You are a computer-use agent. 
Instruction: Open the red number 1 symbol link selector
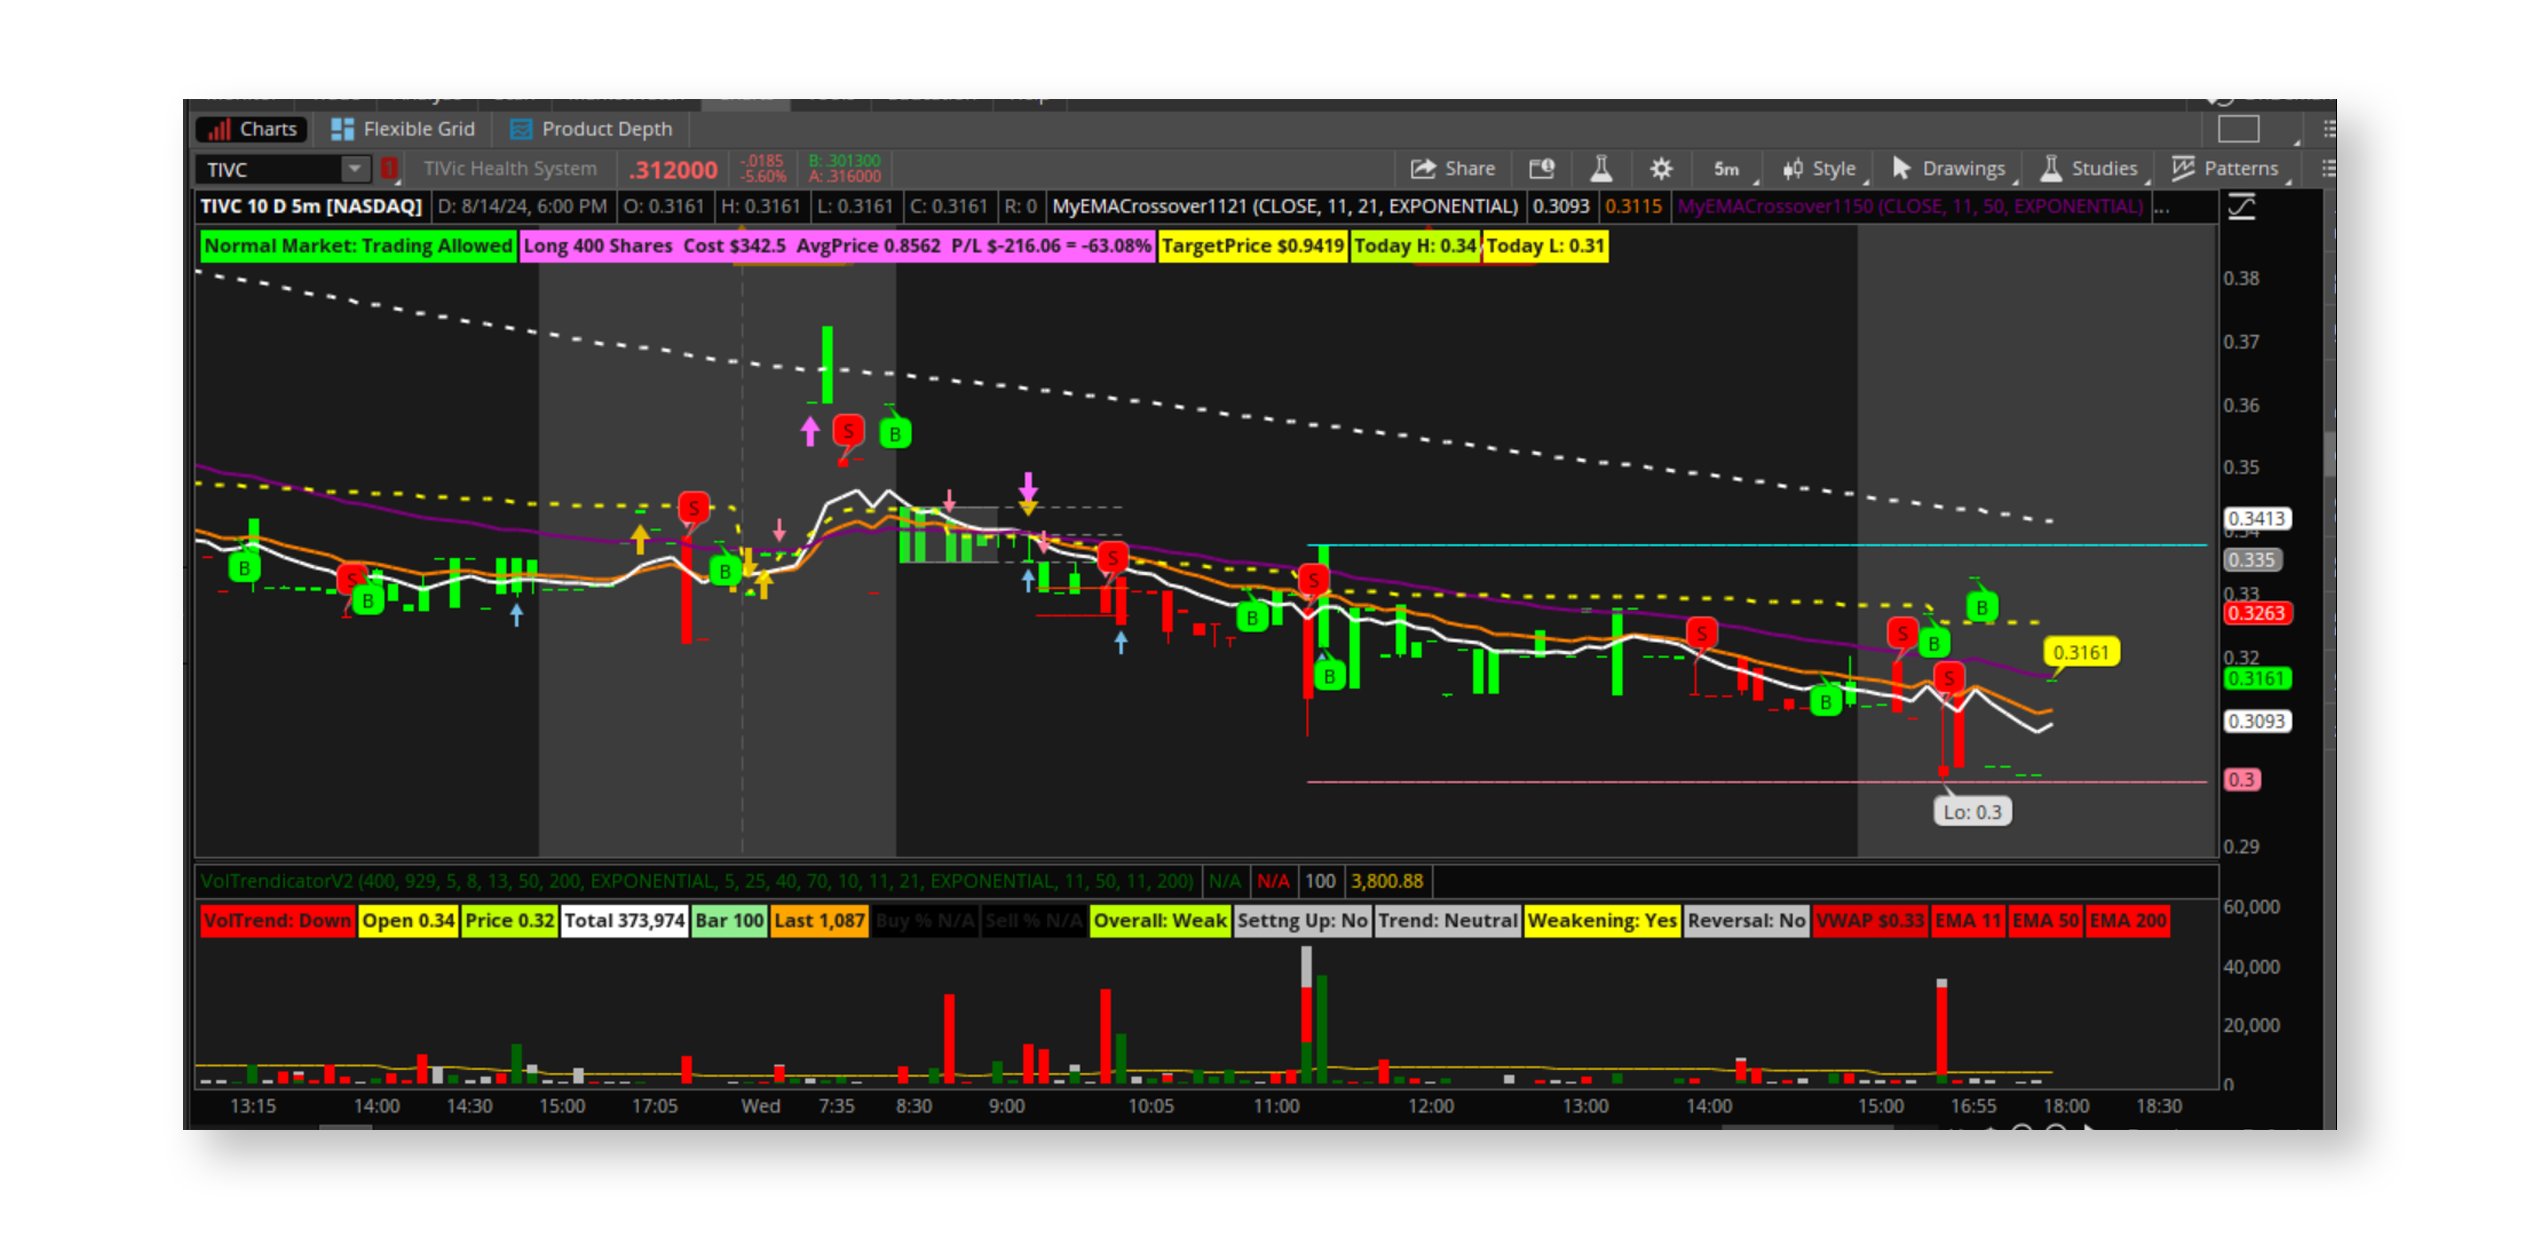[x=389, y=169]
